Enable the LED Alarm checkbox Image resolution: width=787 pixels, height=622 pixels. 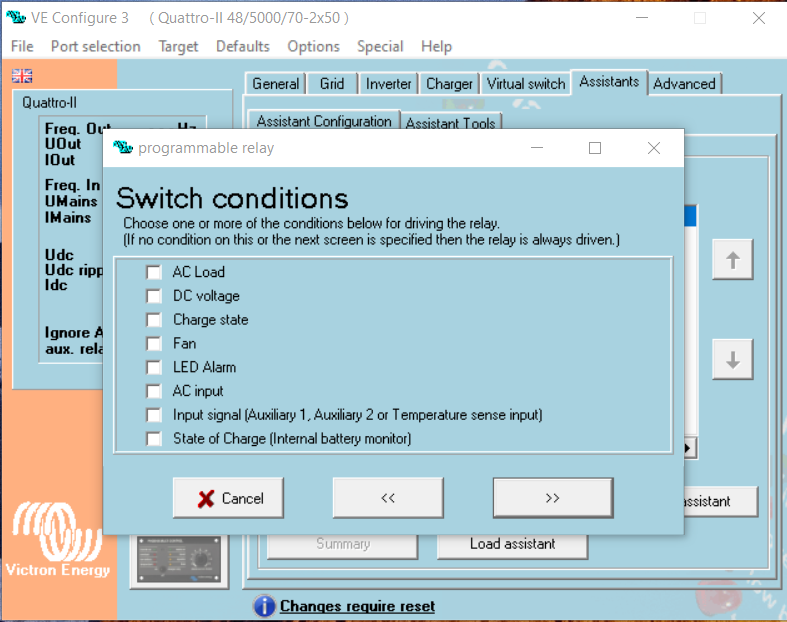point(154,367)
